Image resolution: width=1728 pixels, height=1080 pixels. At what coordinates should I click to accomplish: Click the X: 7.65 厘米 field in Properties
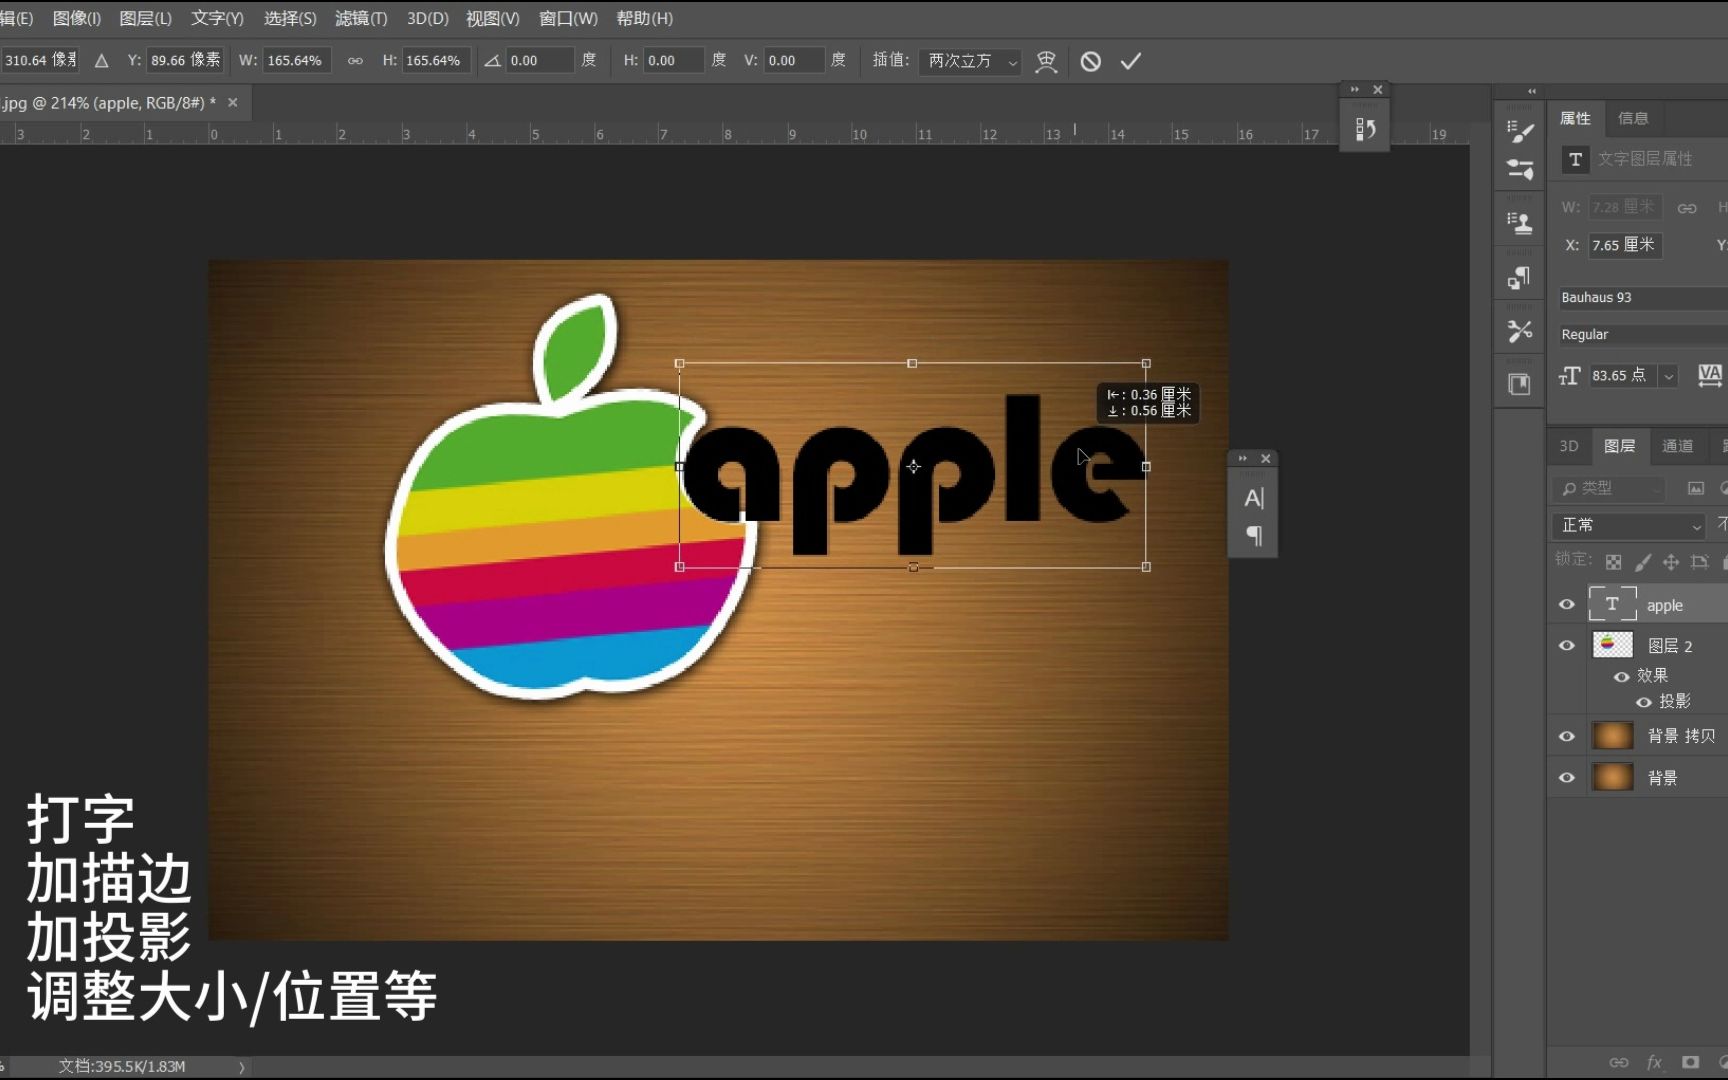point(1626,245)
